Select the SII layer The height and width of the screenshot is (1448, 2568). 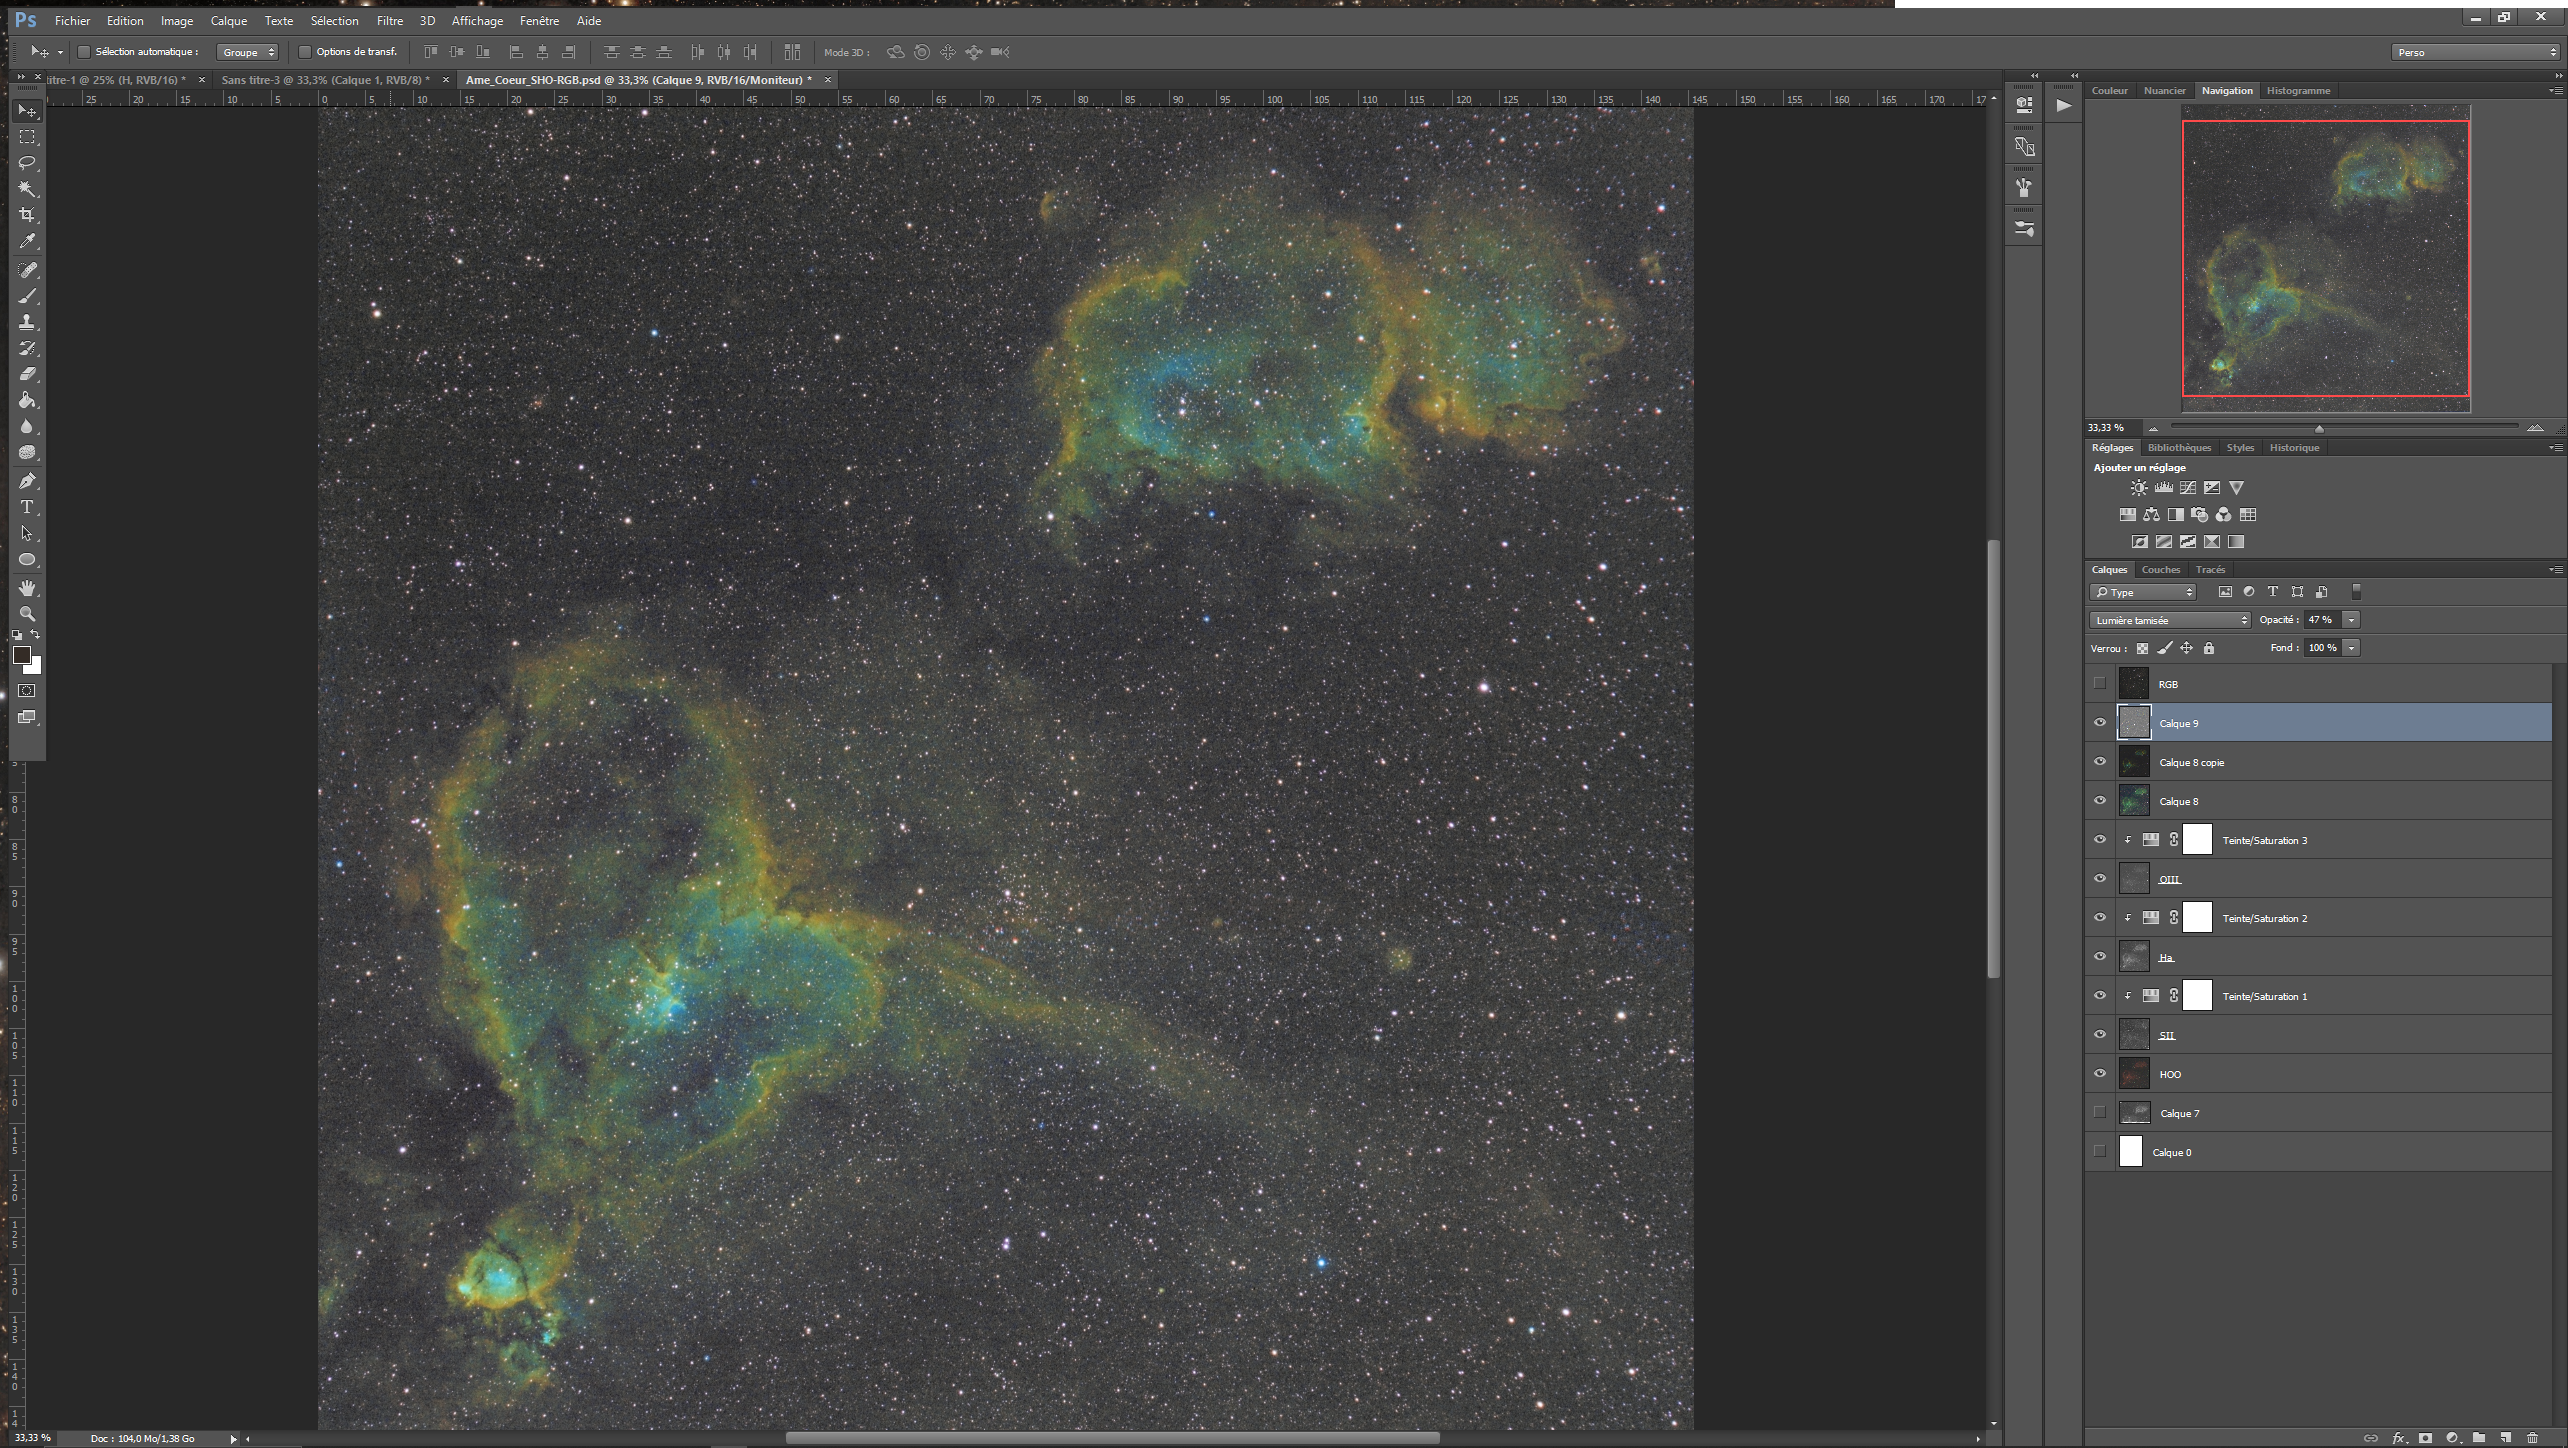pos(2320,1035)
